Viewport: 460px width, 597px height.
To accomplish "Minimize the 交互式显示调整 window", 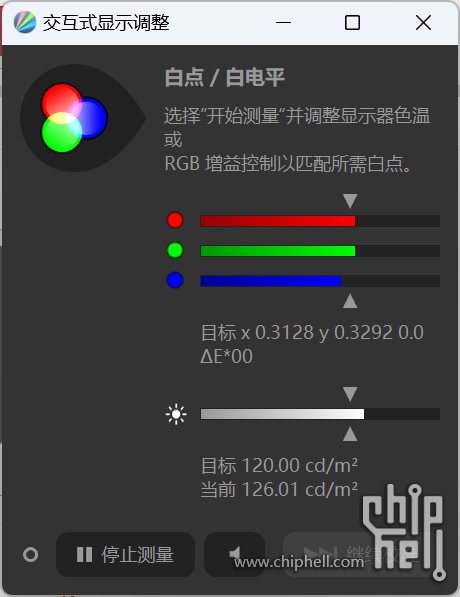I will [x=283, y=22].
